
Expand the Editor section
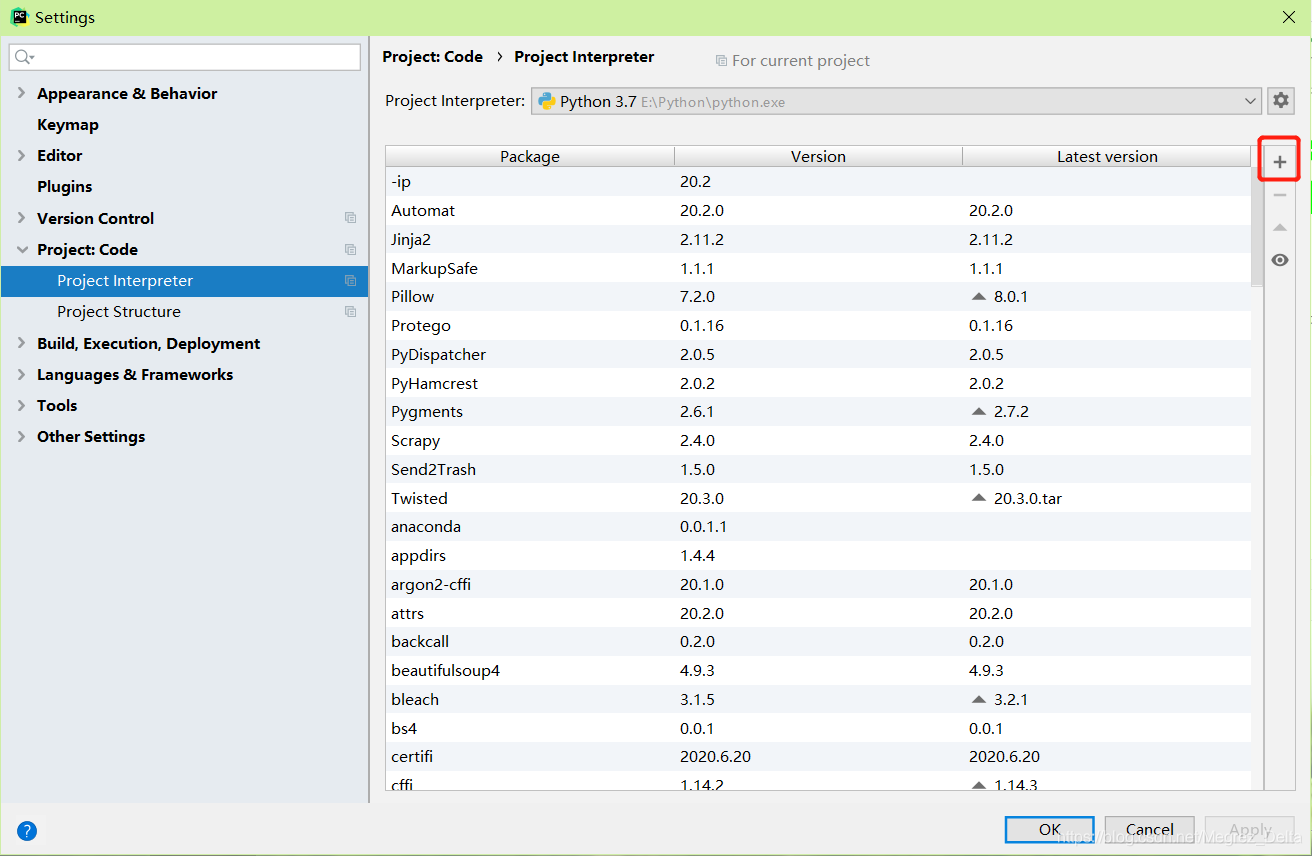click(21, 155)
